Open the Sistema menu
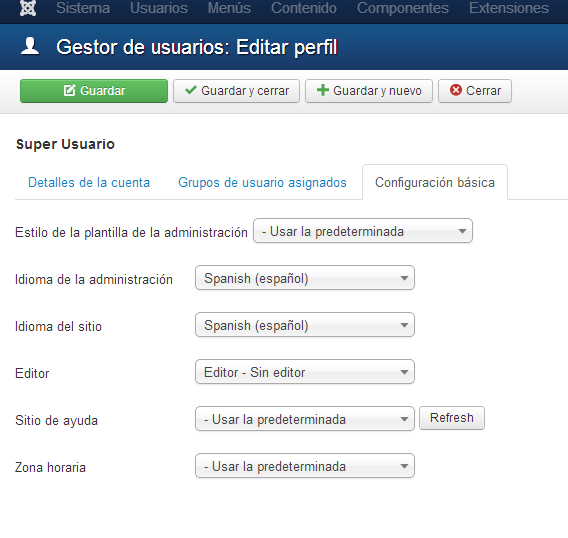Image resolution: width=568 pixels, height=538 pixels. (x=83, y=8)
